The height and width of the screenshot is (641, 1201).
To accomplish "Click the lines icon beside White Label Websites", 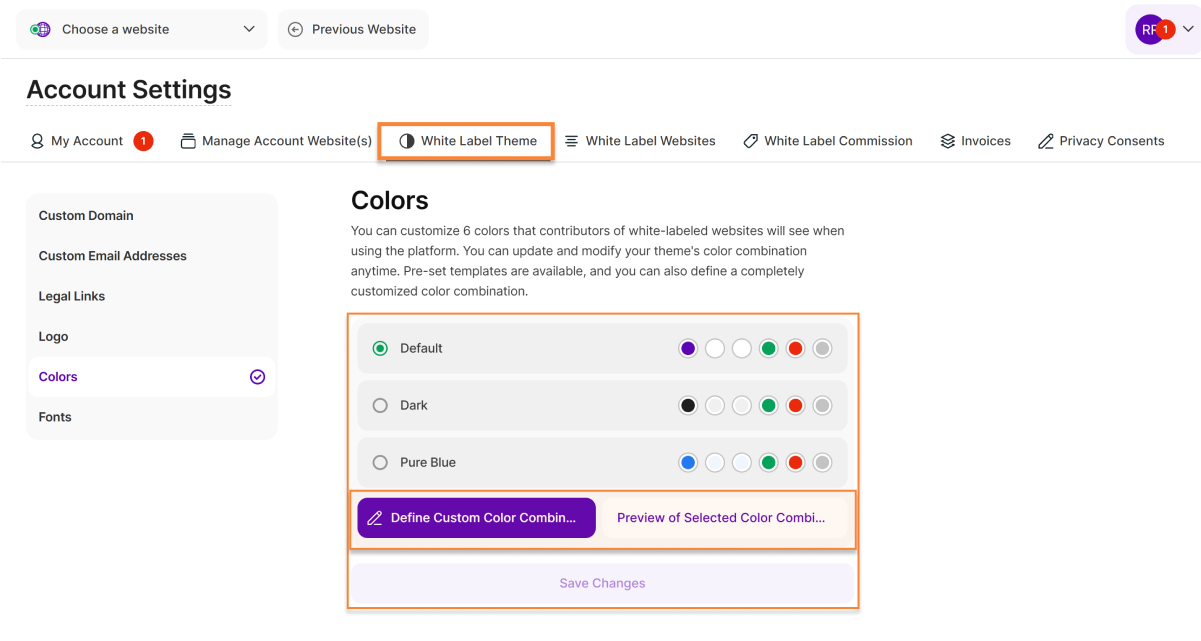I will (572, 142).
